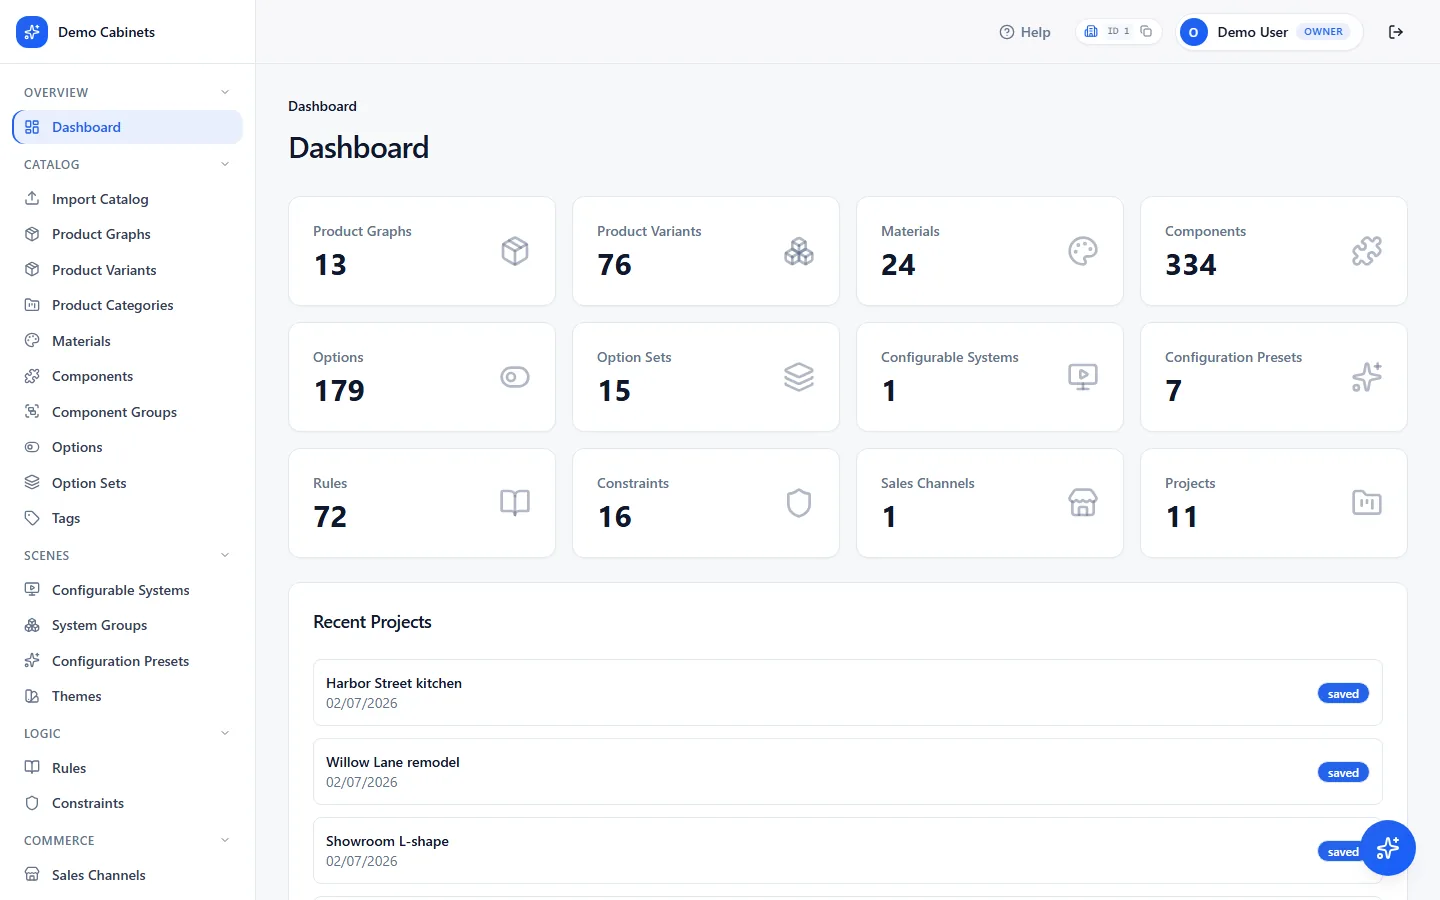Click the Option Sets card layers icon
The image size is (1440, 900).
(799, 377)
